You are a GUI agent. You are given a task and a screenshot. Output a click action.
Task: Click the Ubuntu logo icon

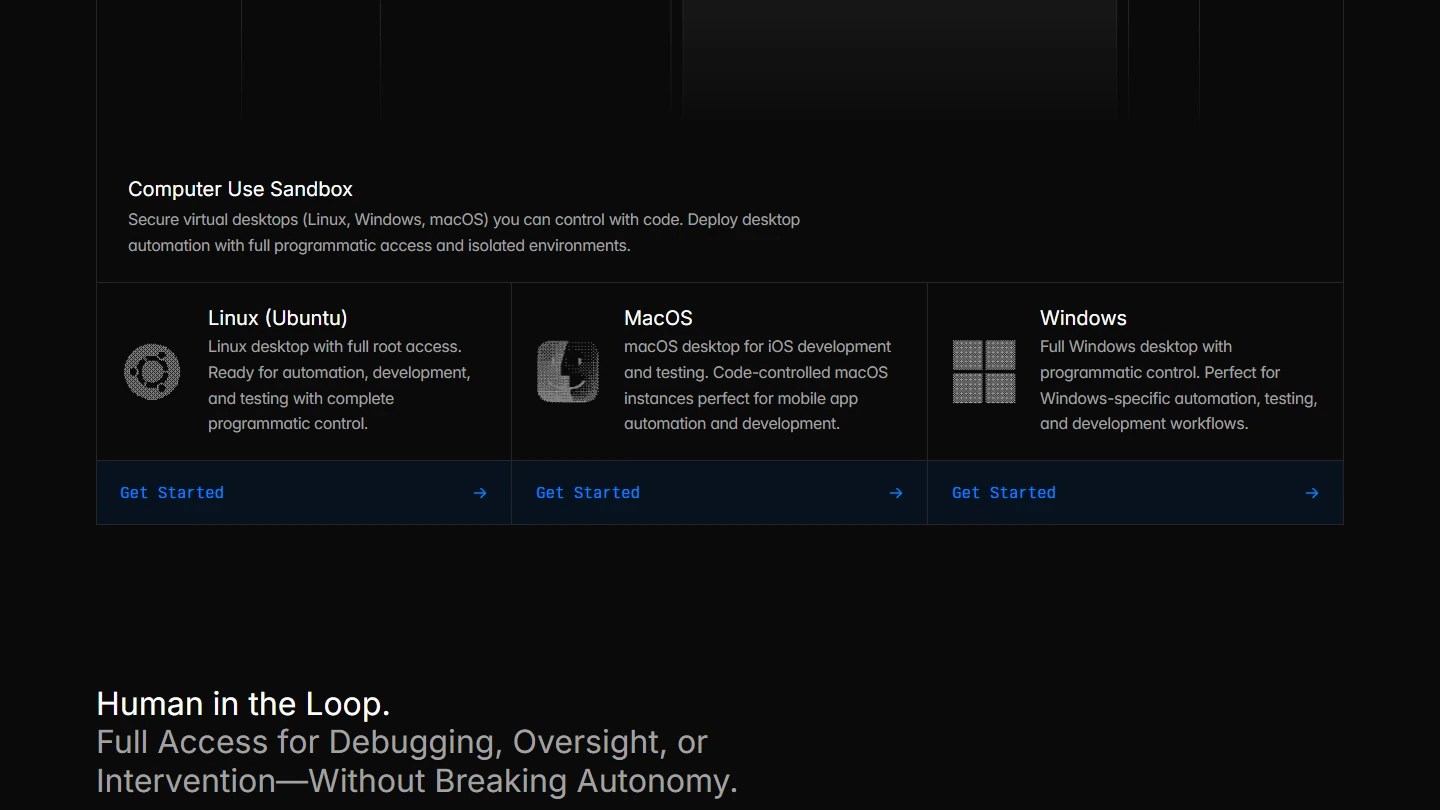tap(152, 372)
